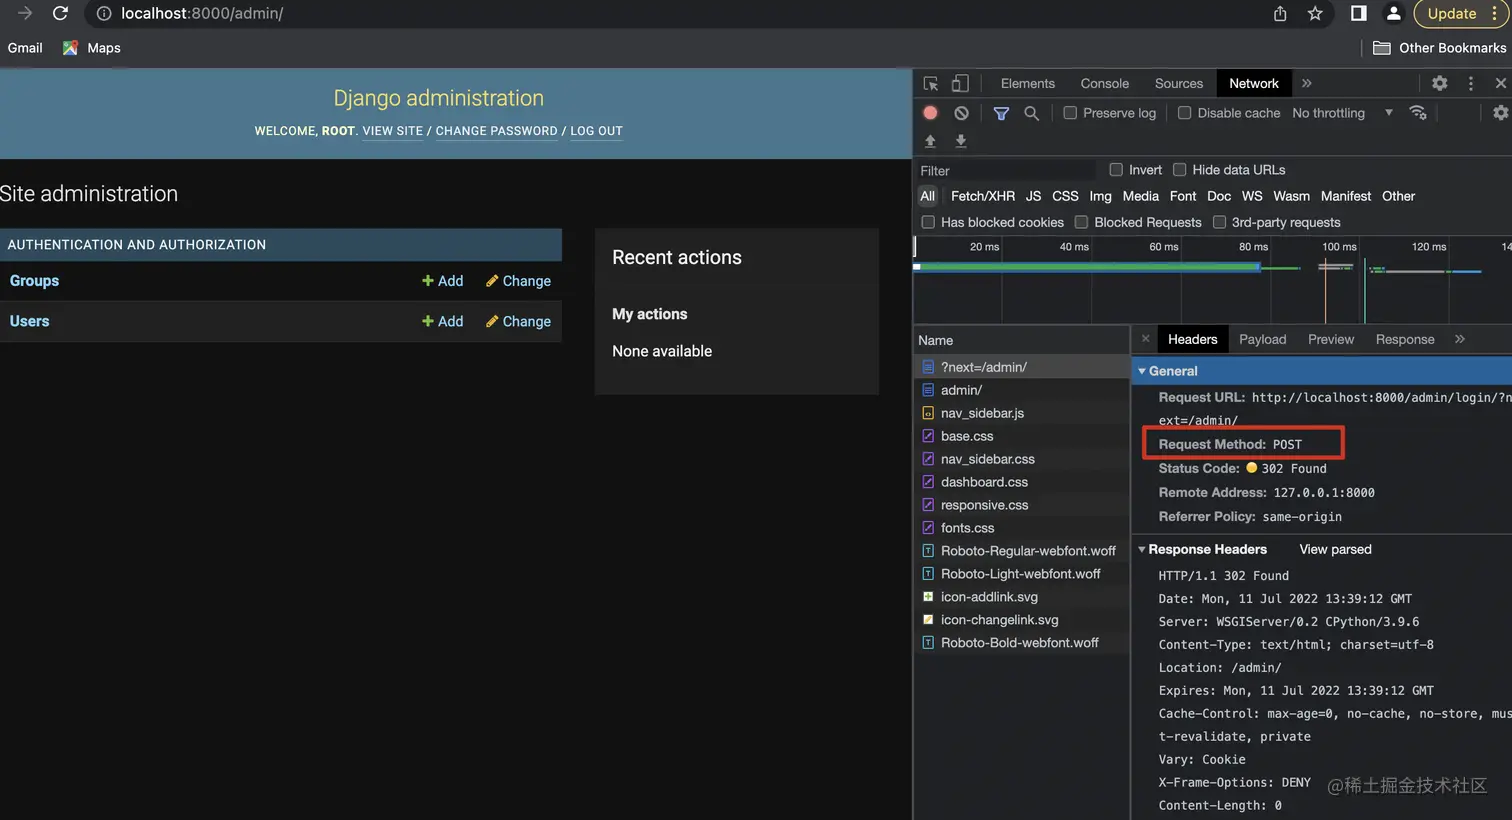
Task: Tick the Hide data URLs checkbox
Action: pos(1179,170)
